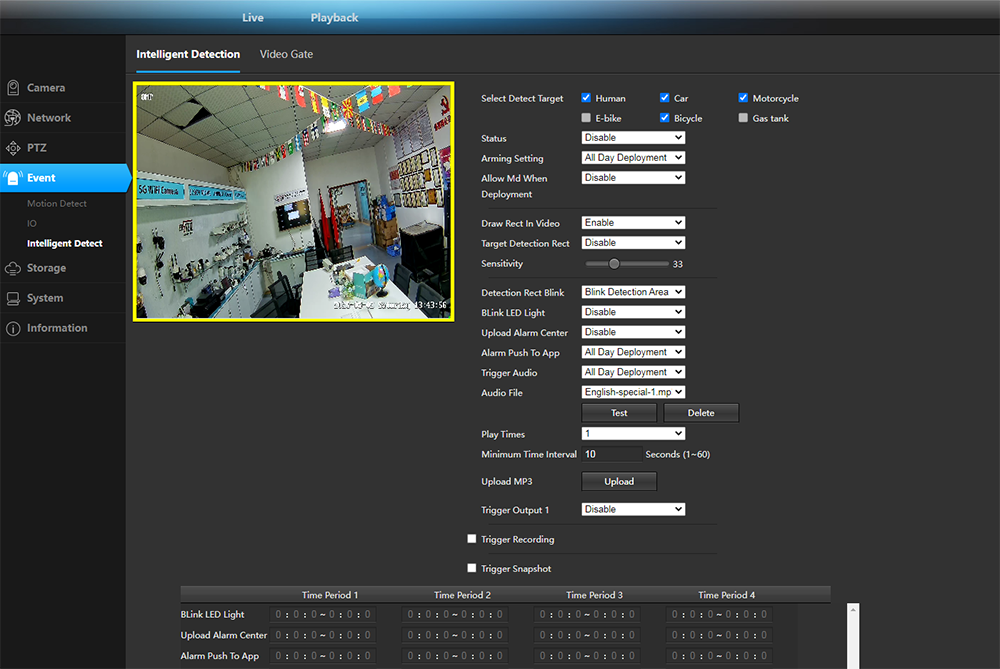1000x669 pixels.
Task: Switch to the Video Gate tab
Action: coord(286,54)
